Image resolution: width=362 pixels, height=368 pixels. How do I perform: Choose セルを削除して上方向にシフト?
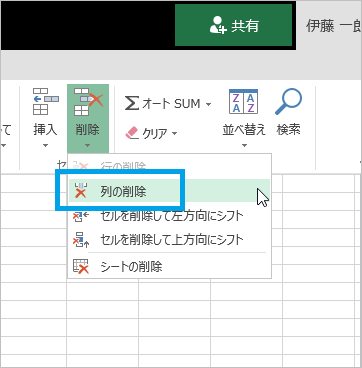(169, 240)
